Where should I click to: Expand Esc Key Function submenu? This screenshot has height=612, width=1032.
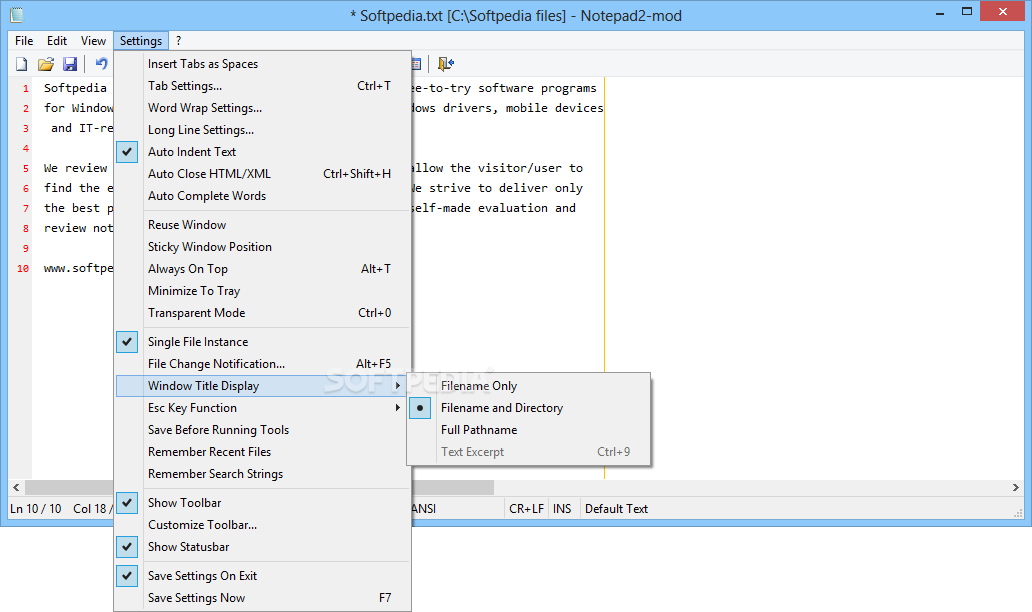pos(262,408)
